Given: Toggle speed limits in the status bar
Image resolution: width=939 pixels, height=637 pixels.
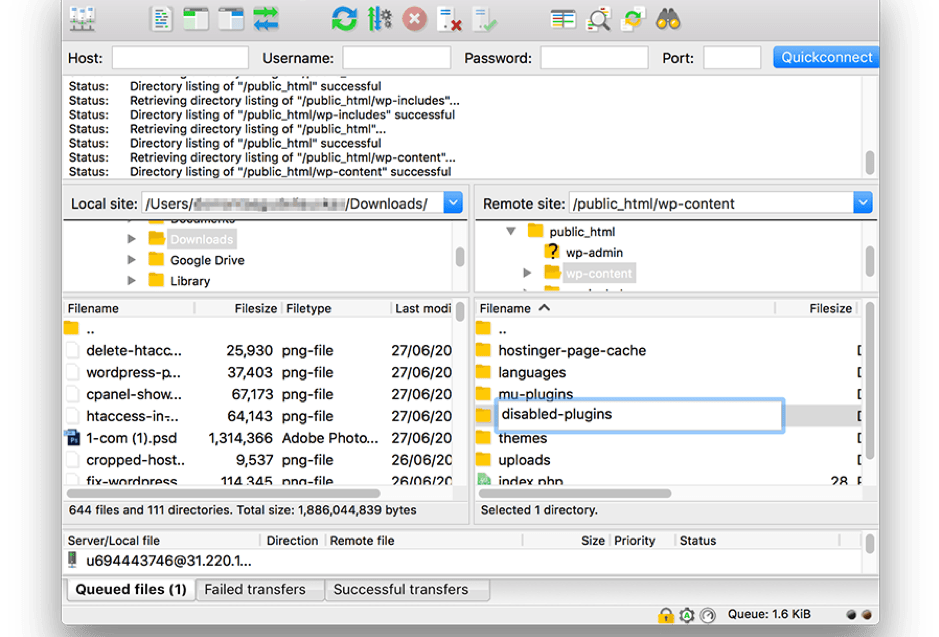Looking at the screenshot, I should [707, 614].
